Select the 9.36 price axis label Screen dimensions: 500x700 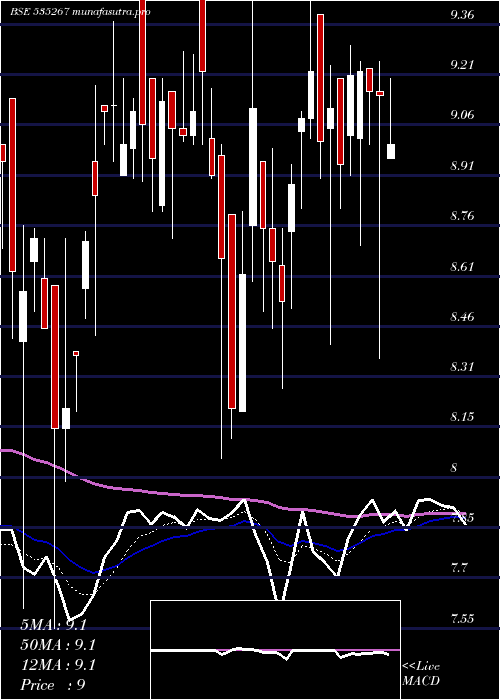point(462,14)
